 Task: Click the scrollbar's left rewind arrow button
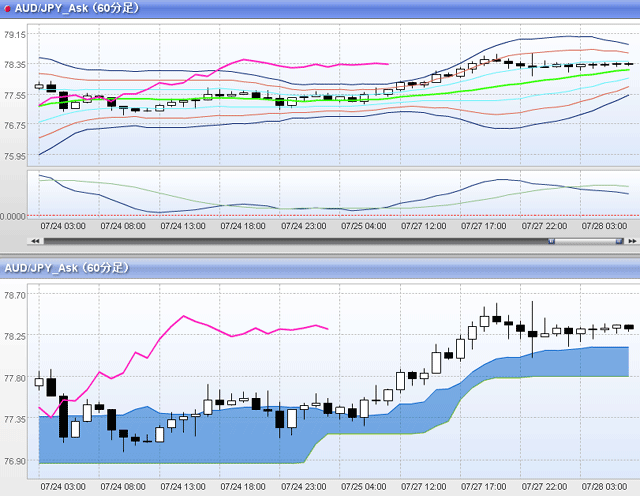[35, 241]
